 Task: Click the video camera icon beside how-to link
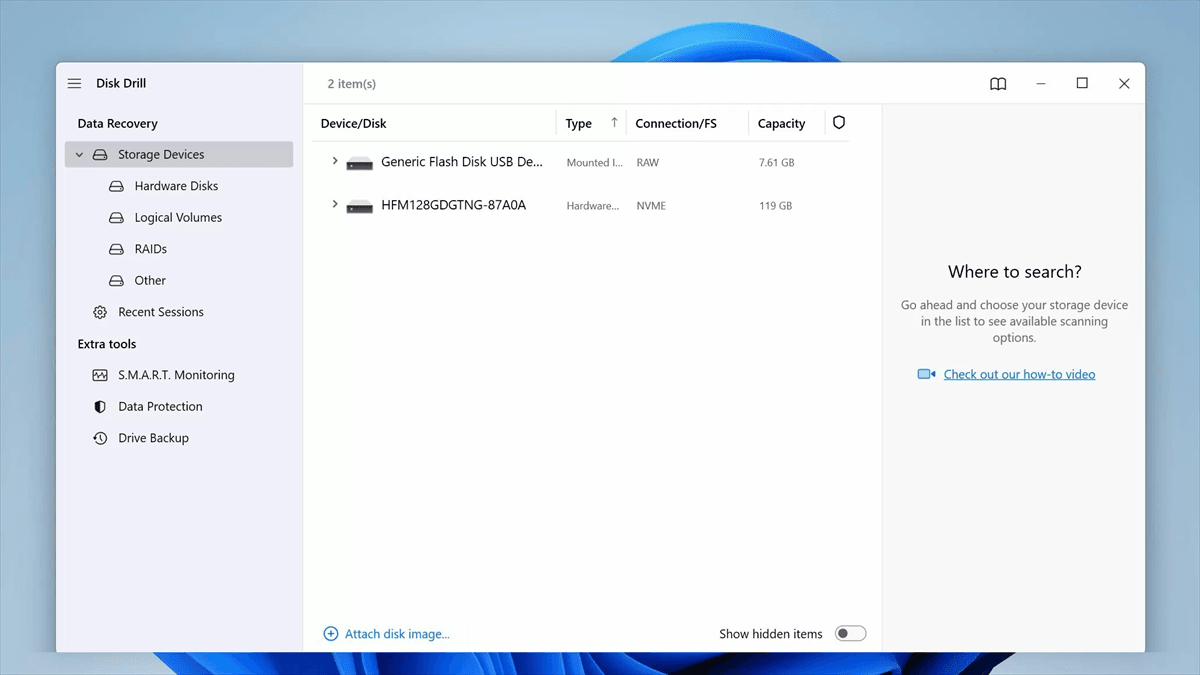point(926,374)
